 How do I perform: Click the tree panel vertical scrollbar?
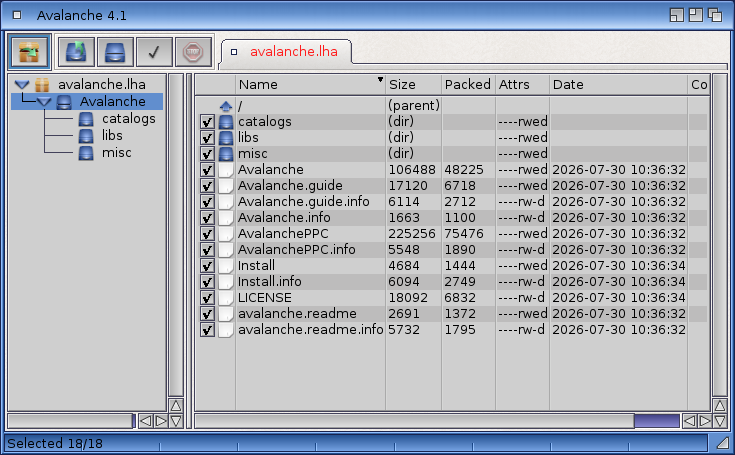[176, 235]
